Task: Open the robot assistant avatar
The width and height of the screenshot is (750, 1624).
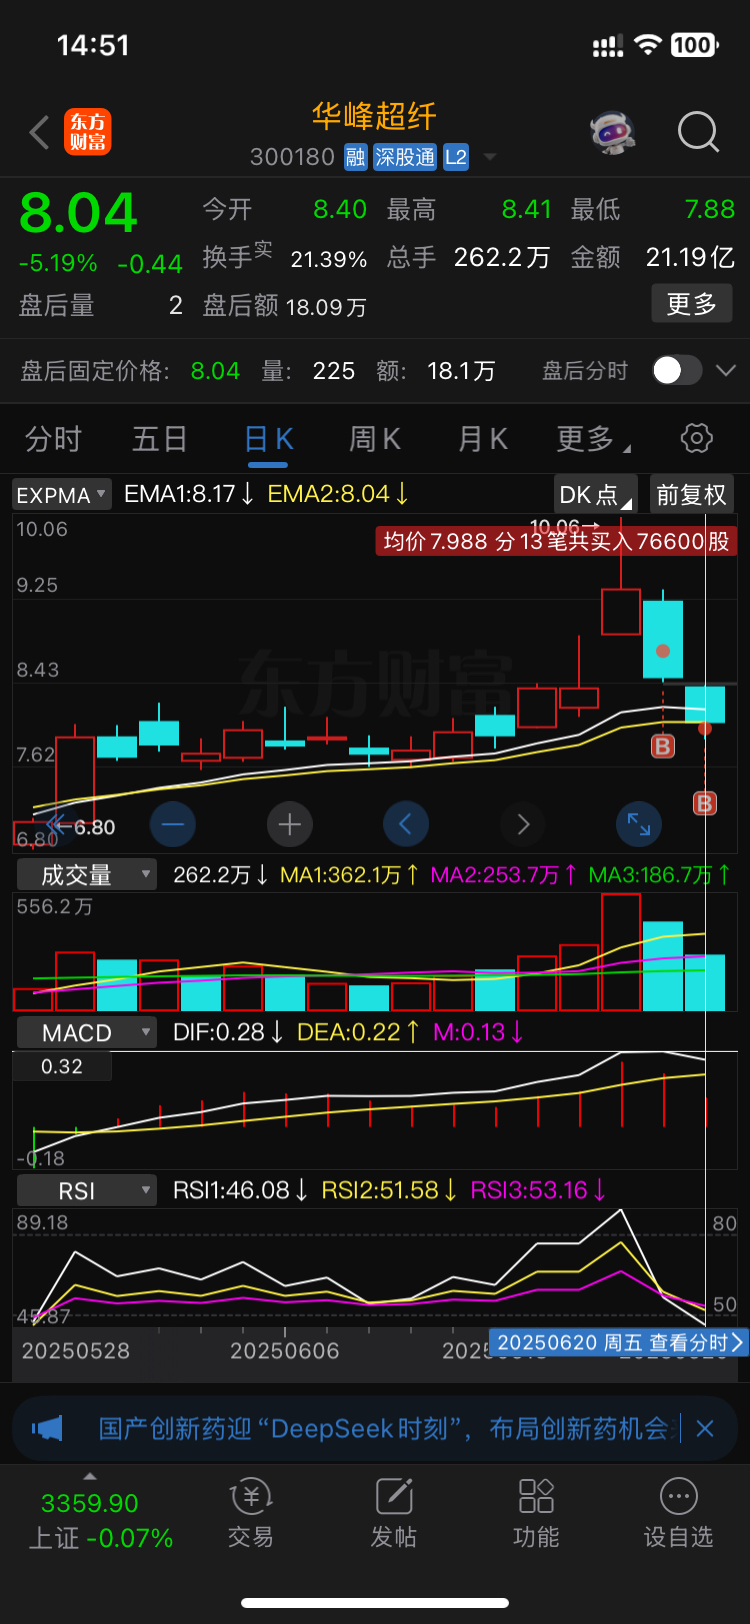Action: pyautogui.click(x=612, y=132)
